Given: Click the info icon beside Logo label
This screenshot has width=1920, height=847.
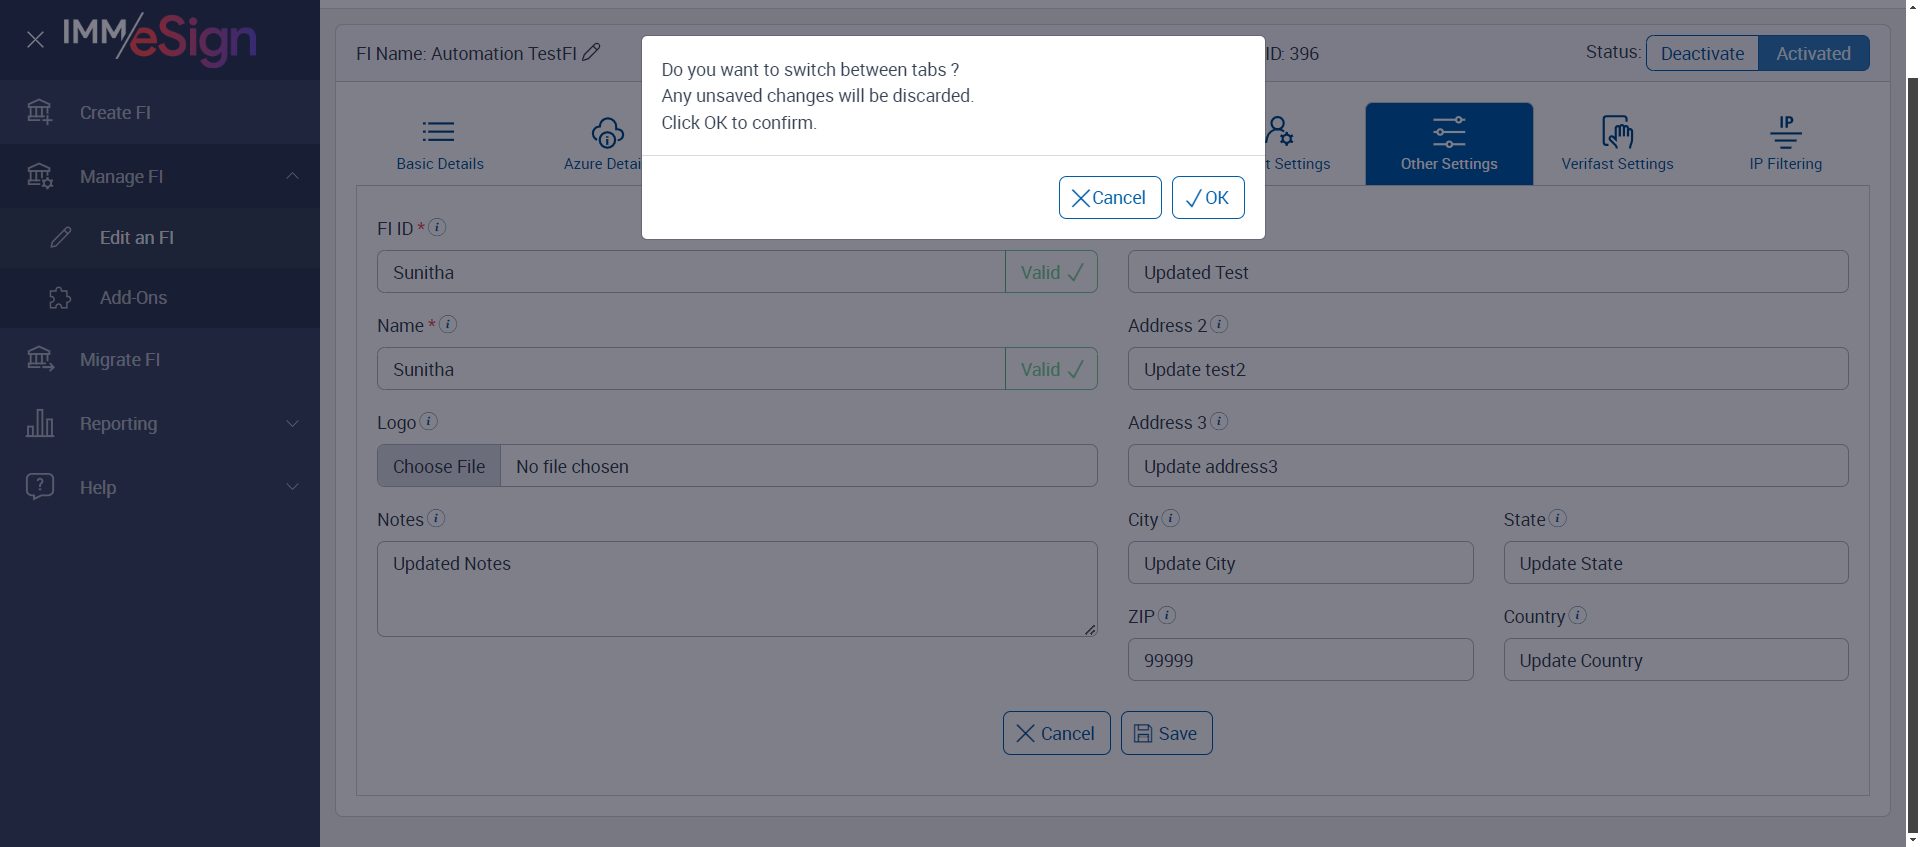Looking at the screenshot, I should 428,421.
